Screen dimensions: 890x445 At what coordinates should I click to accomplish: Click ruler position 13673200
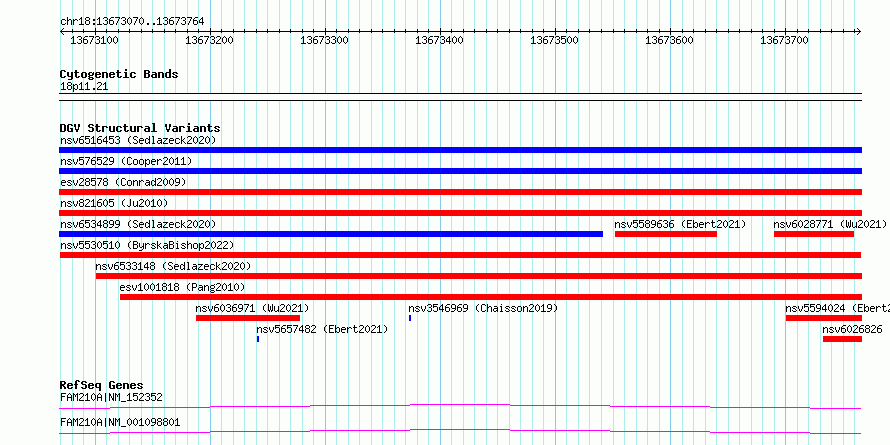click(209, 40)
